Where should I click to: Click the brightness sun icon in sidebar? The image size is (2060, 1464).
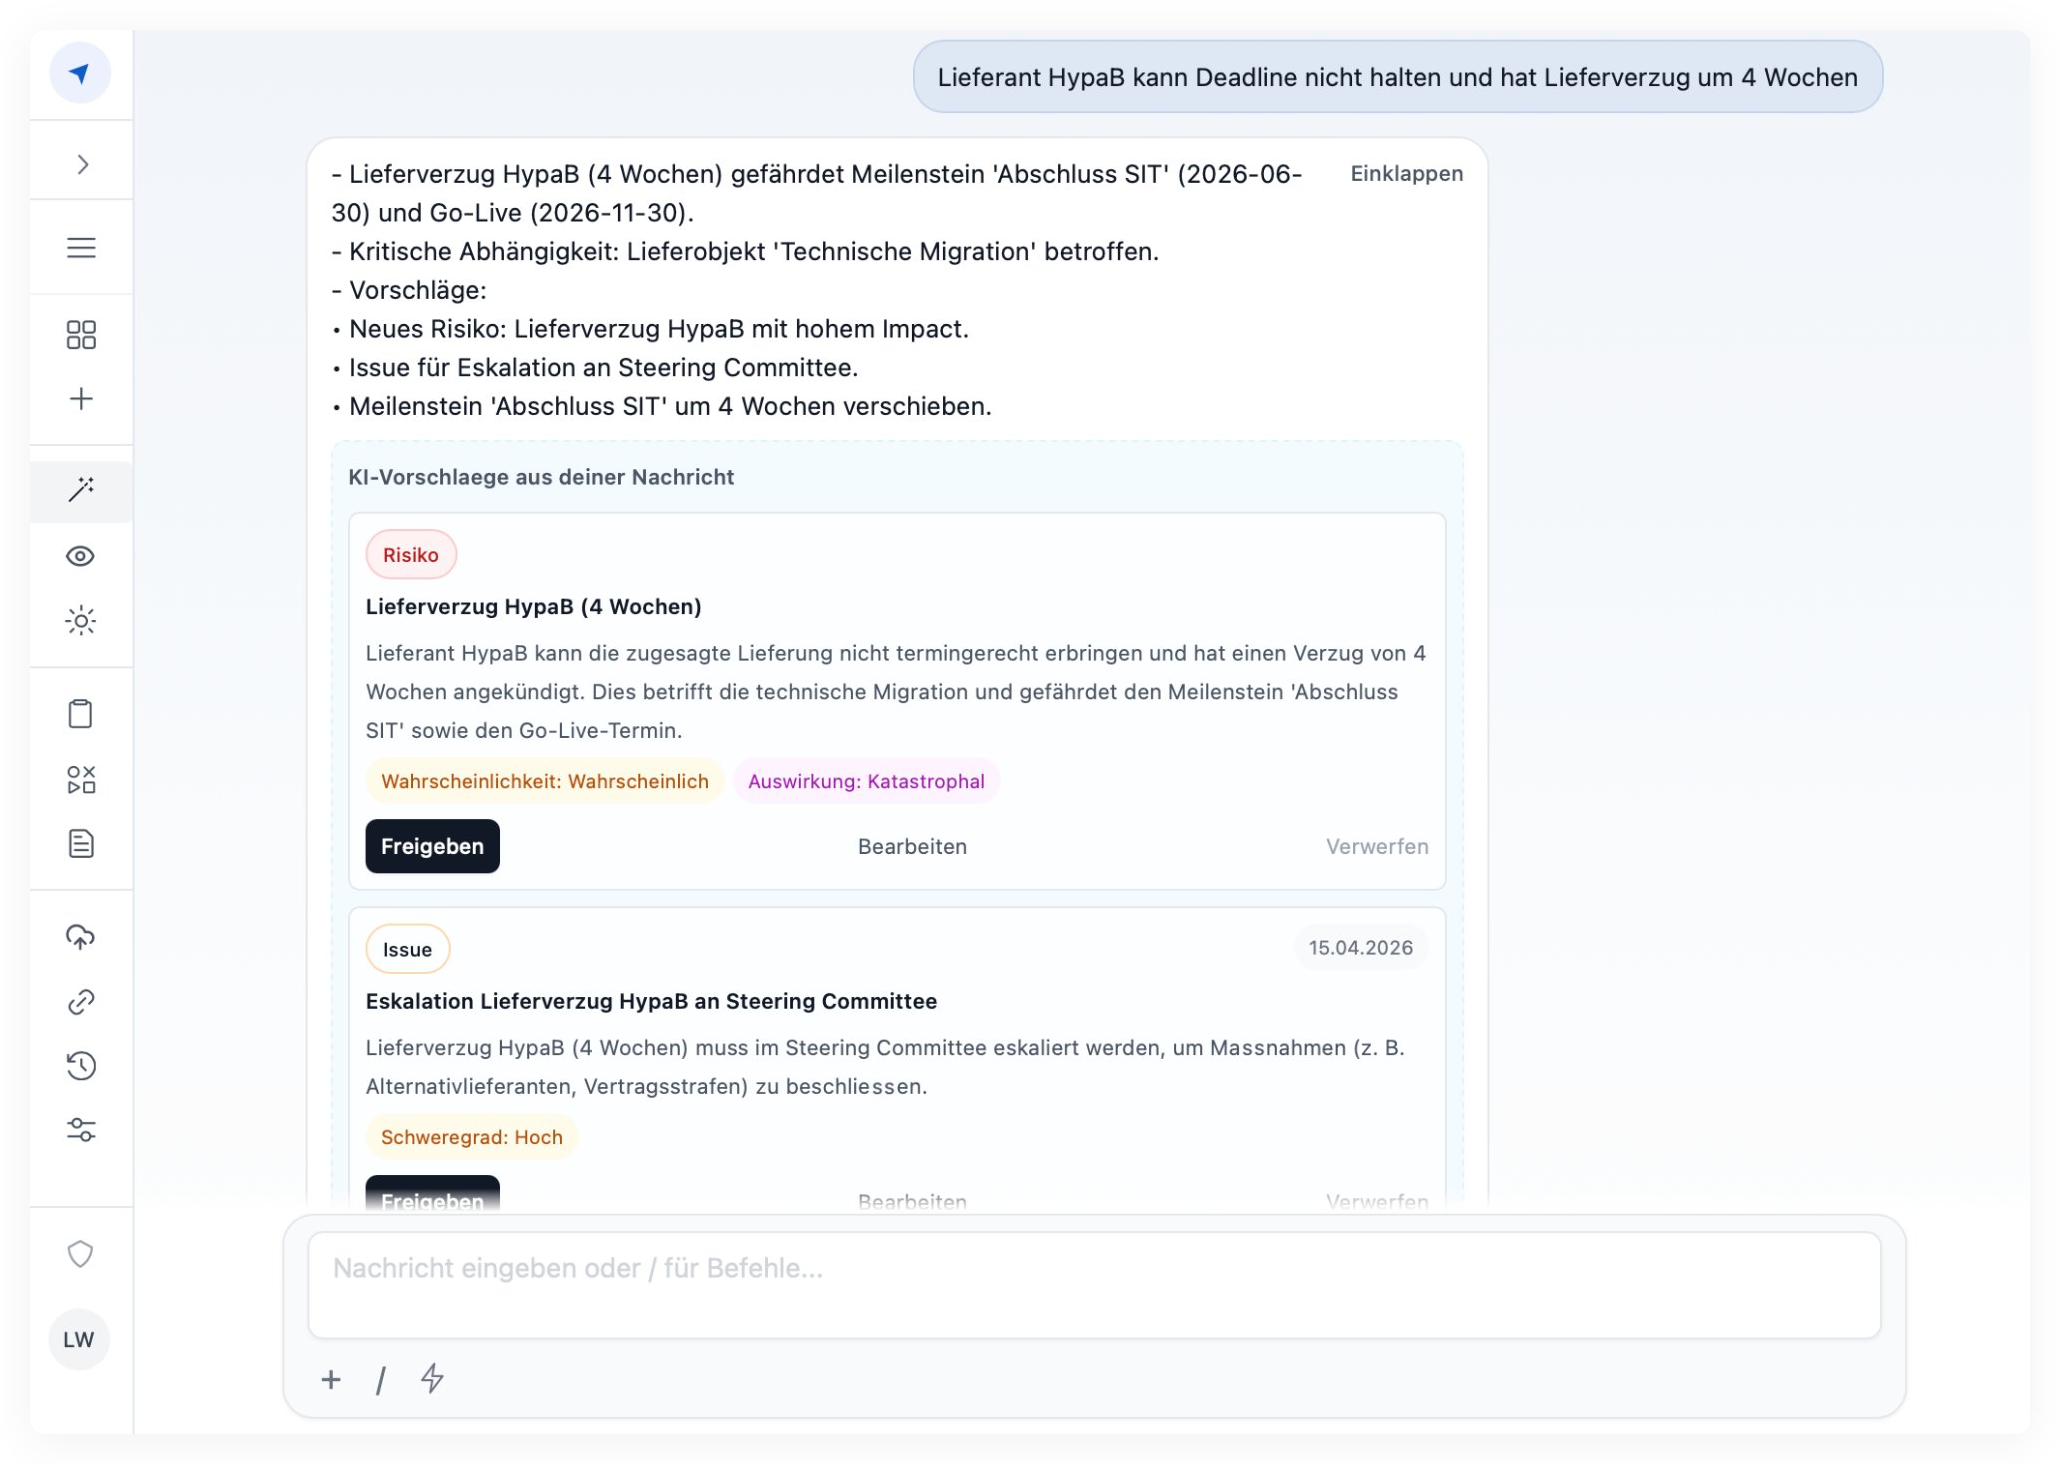81,620
